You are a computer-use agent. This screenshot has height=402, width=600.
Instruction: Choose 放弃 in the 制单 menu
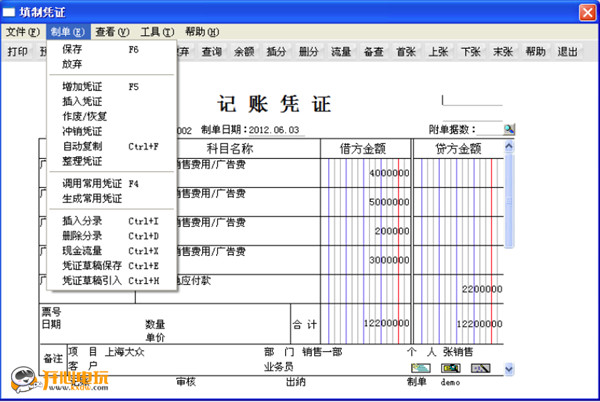click(111, 64)
